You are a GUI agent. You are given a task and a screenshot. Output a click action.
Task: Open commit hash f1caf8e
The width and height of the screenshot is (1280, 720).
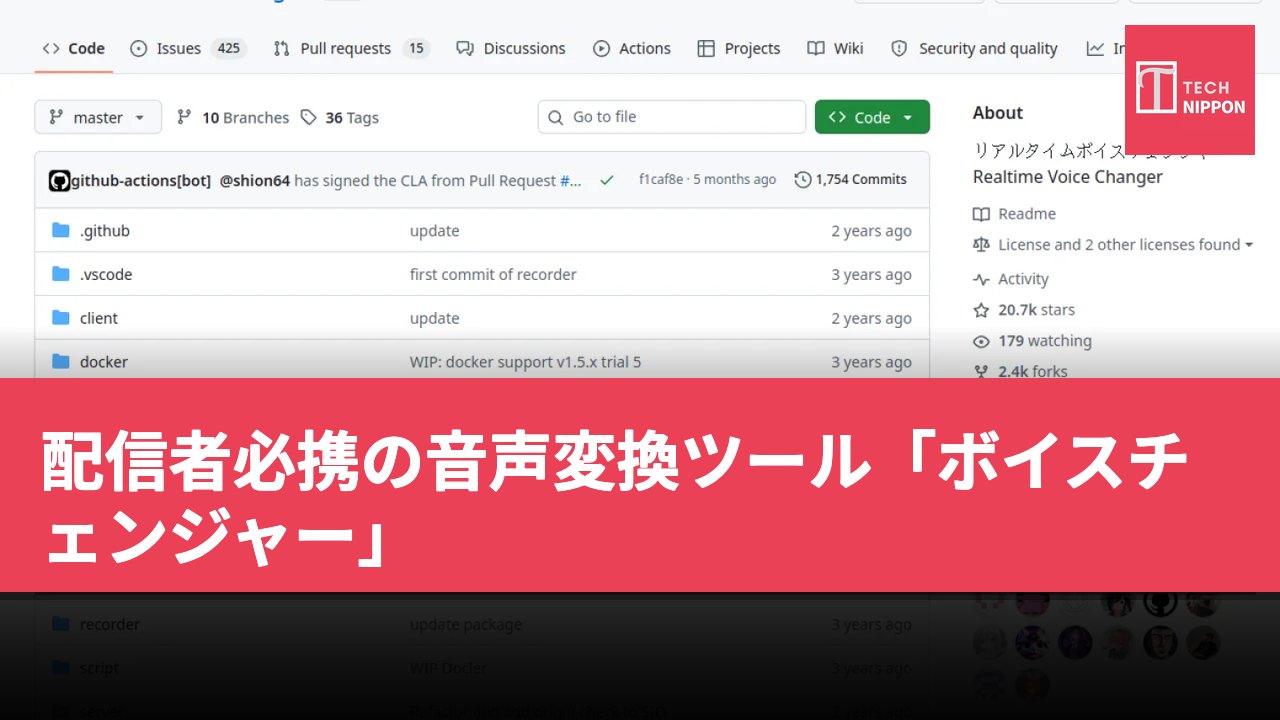[661, 180]
